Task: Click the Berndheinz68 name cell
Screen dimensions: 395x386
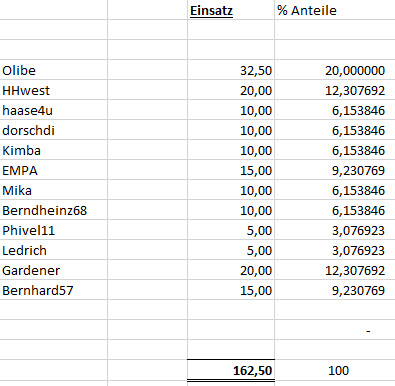Action: click(54, 210)
